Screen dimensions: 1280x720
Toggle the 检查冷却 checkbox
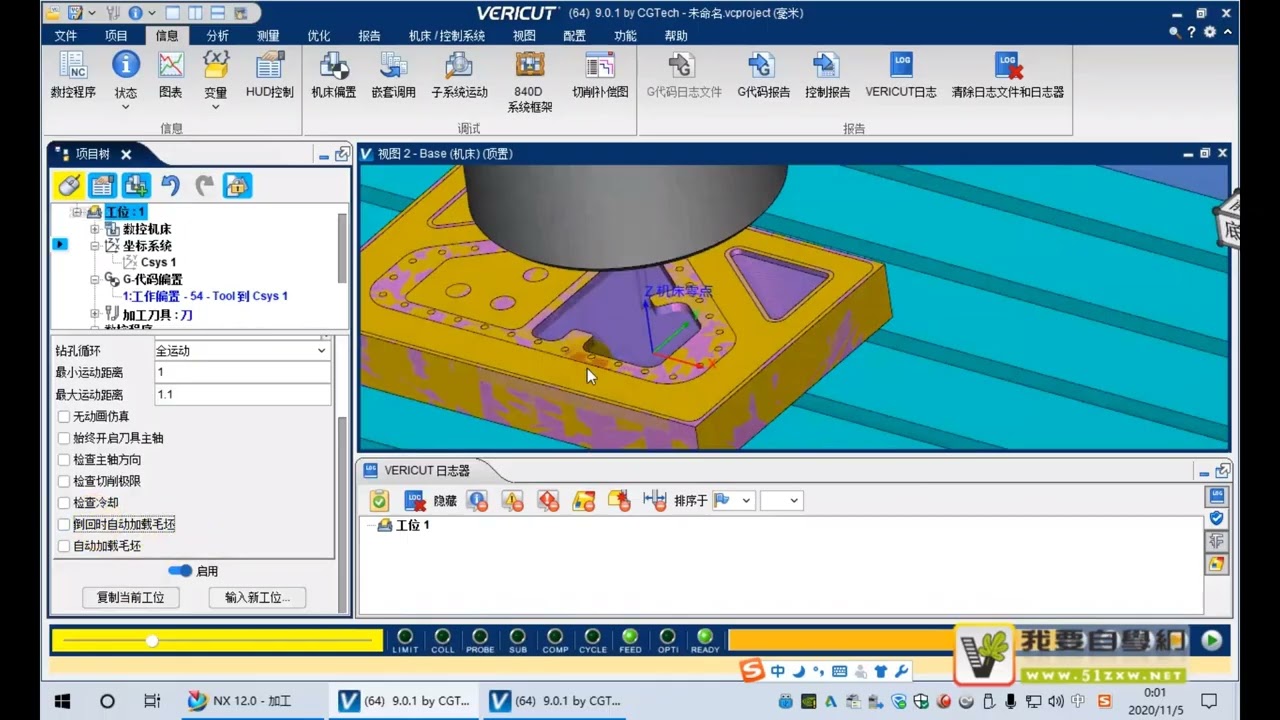tap(65, 503)
